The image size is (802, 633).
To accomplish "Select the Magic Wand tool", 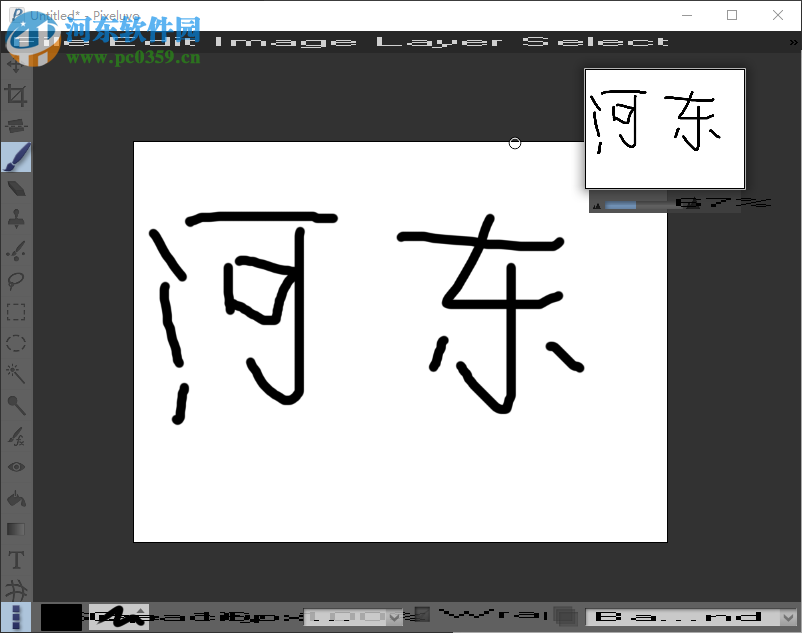I will 15,374.
